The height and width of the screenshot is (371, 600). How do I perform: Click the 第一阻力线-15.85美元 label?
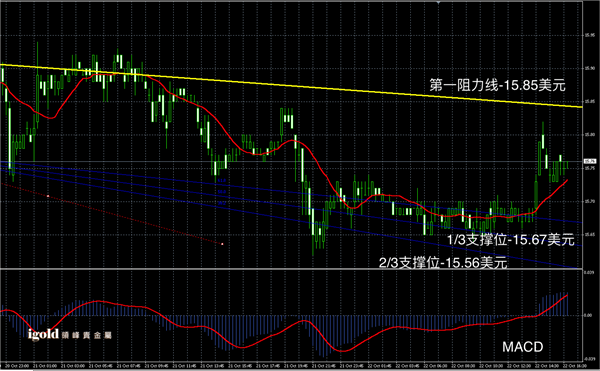497,85
